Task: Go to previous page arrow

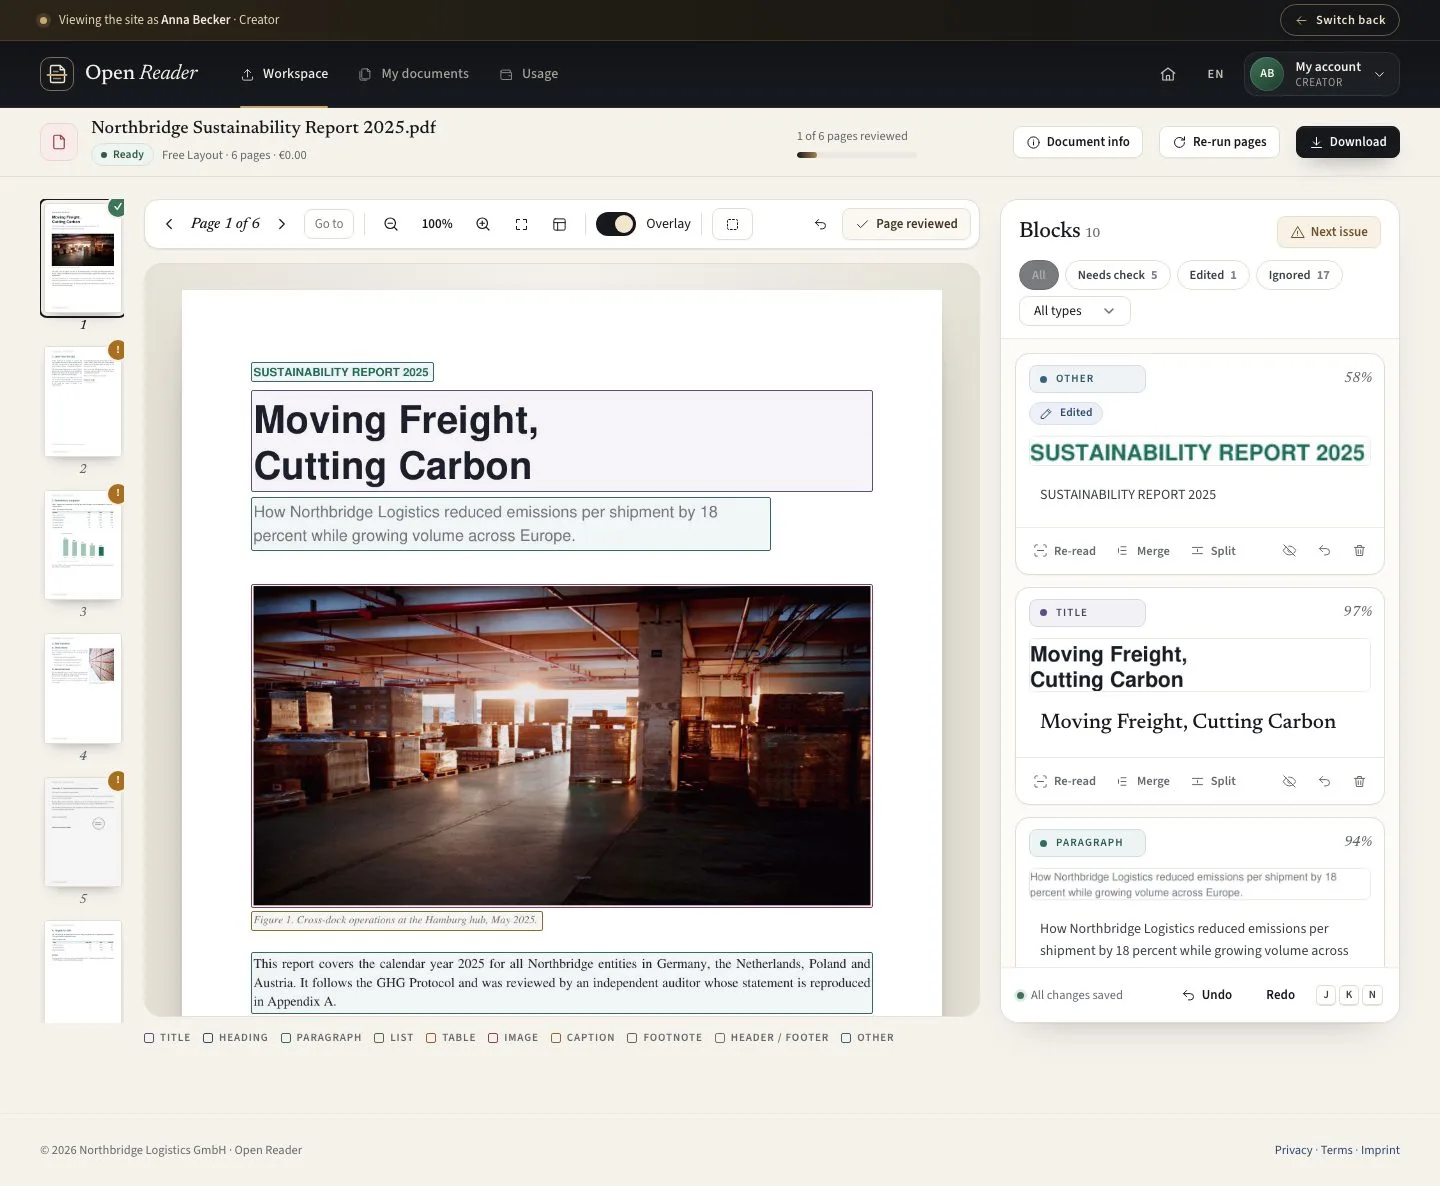Action: click(169, 224)
